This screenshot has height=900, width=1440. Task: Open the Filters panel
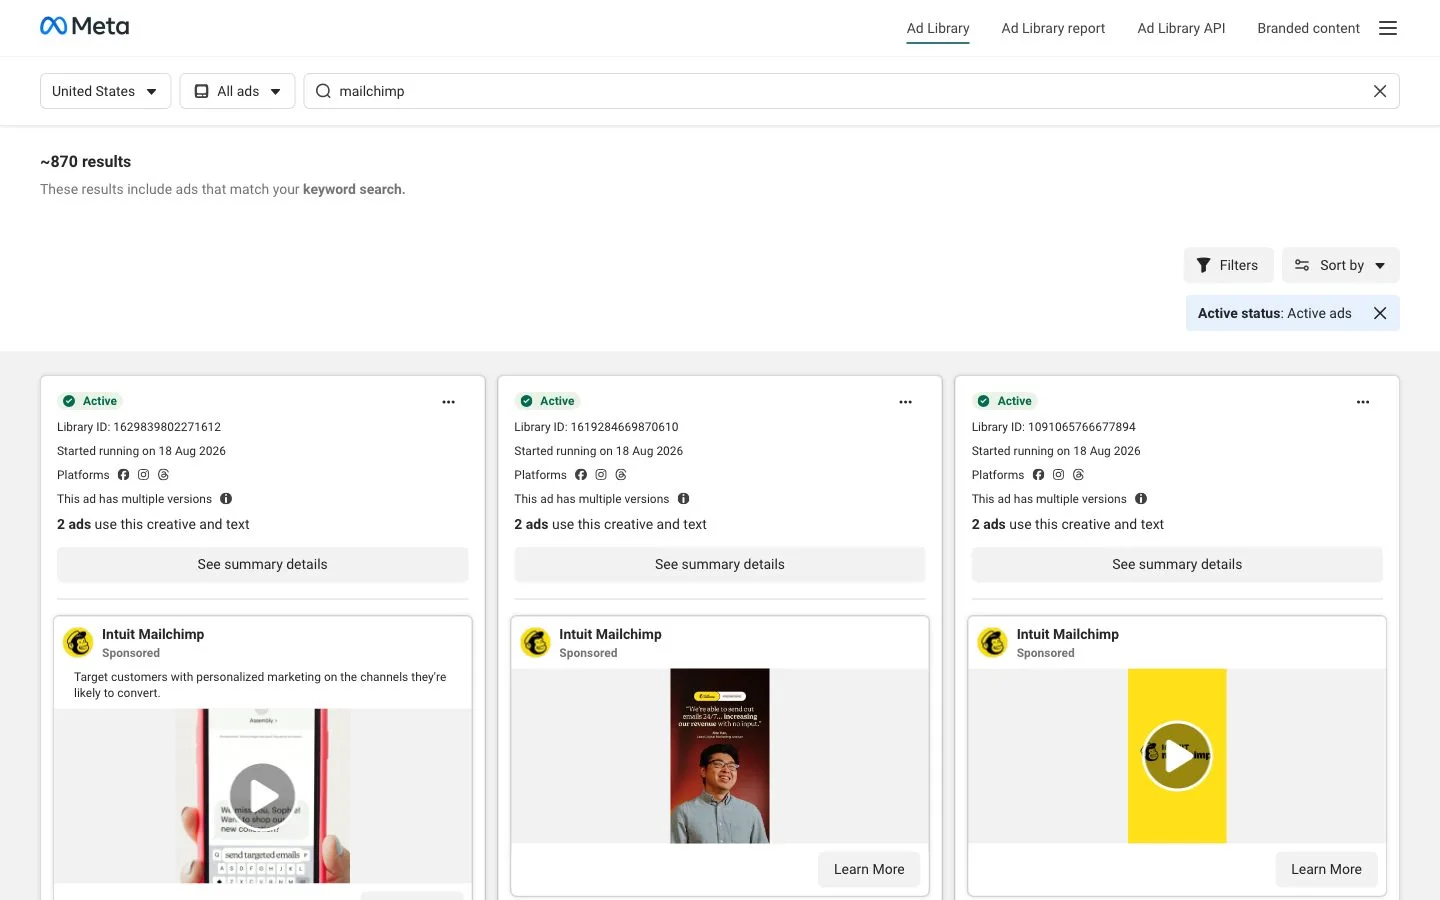coord(1228,265)
